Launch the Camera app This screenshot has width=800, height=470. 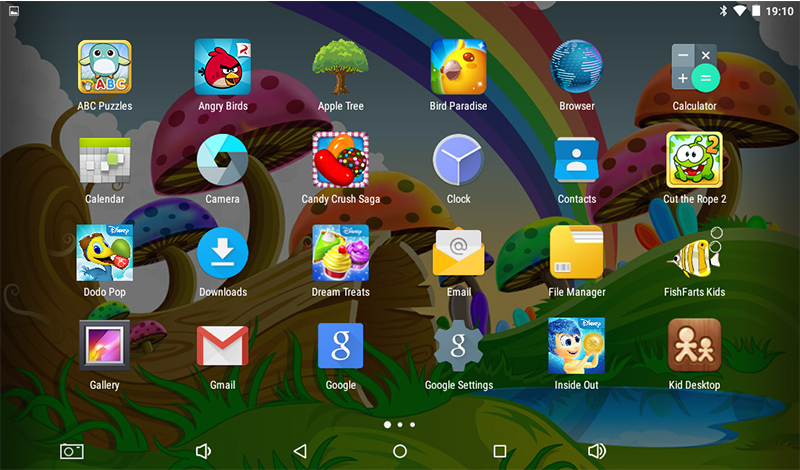[222, 160]
